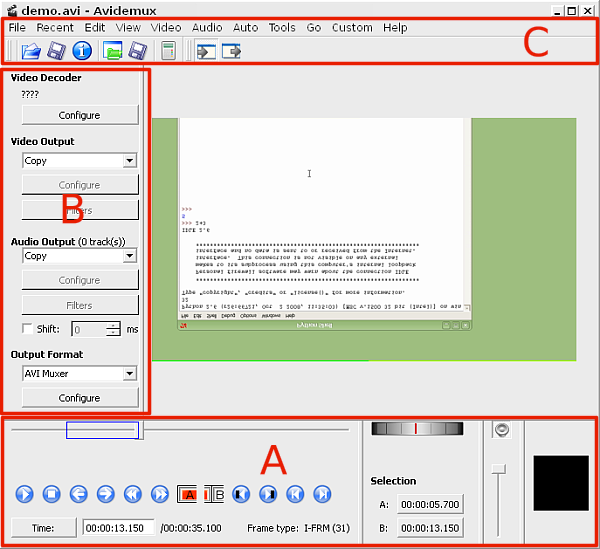Image resolution: width=600 pixels, height=549 pixels.
Task: Click the current time input field
Action: (x=118, y=528)
